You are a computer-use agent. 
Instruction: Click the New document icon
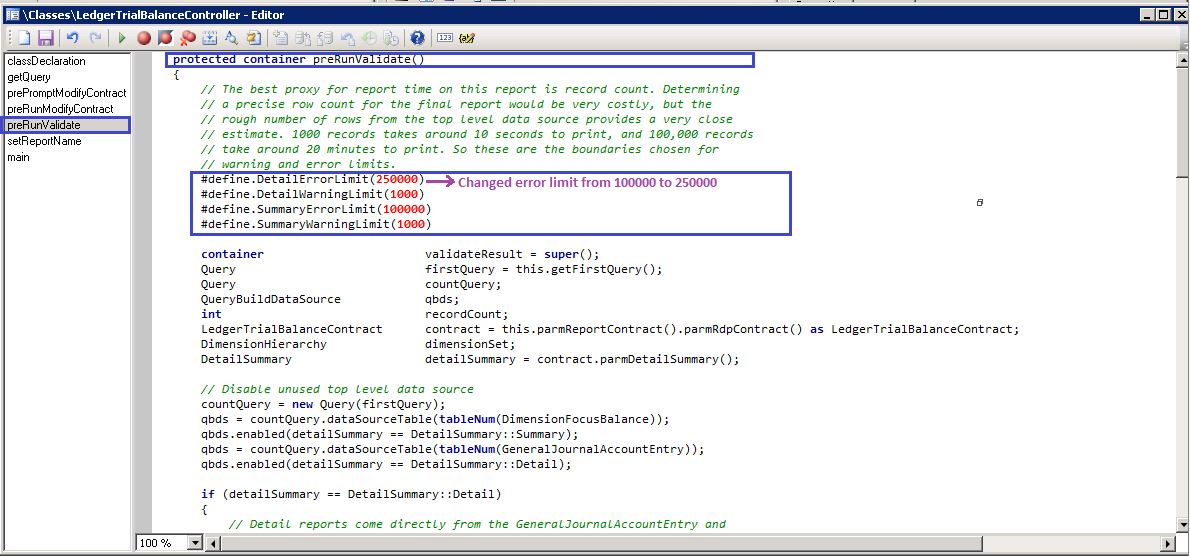click(24, 38)
